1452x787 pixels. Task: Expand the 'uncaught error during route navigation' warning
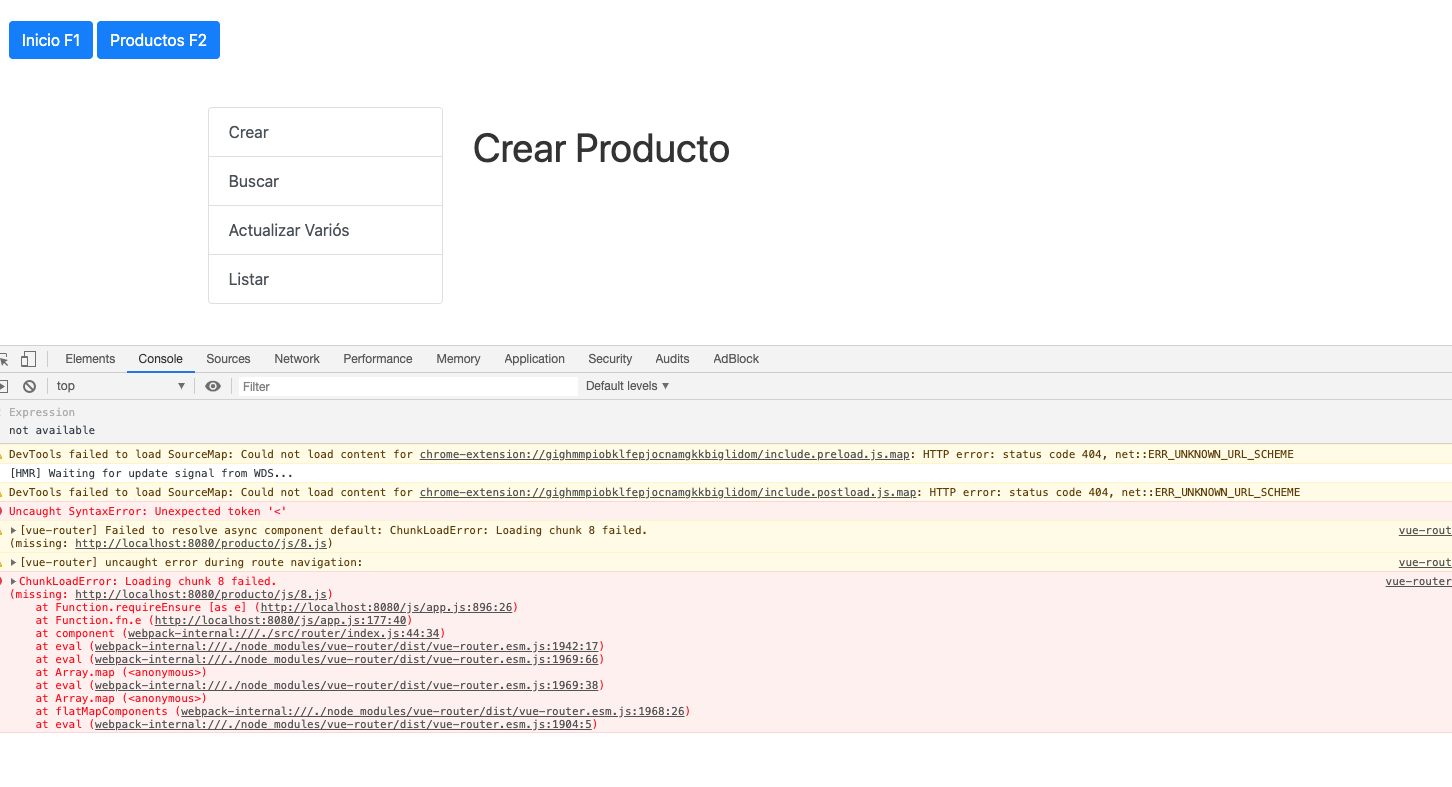pos(14,563)
